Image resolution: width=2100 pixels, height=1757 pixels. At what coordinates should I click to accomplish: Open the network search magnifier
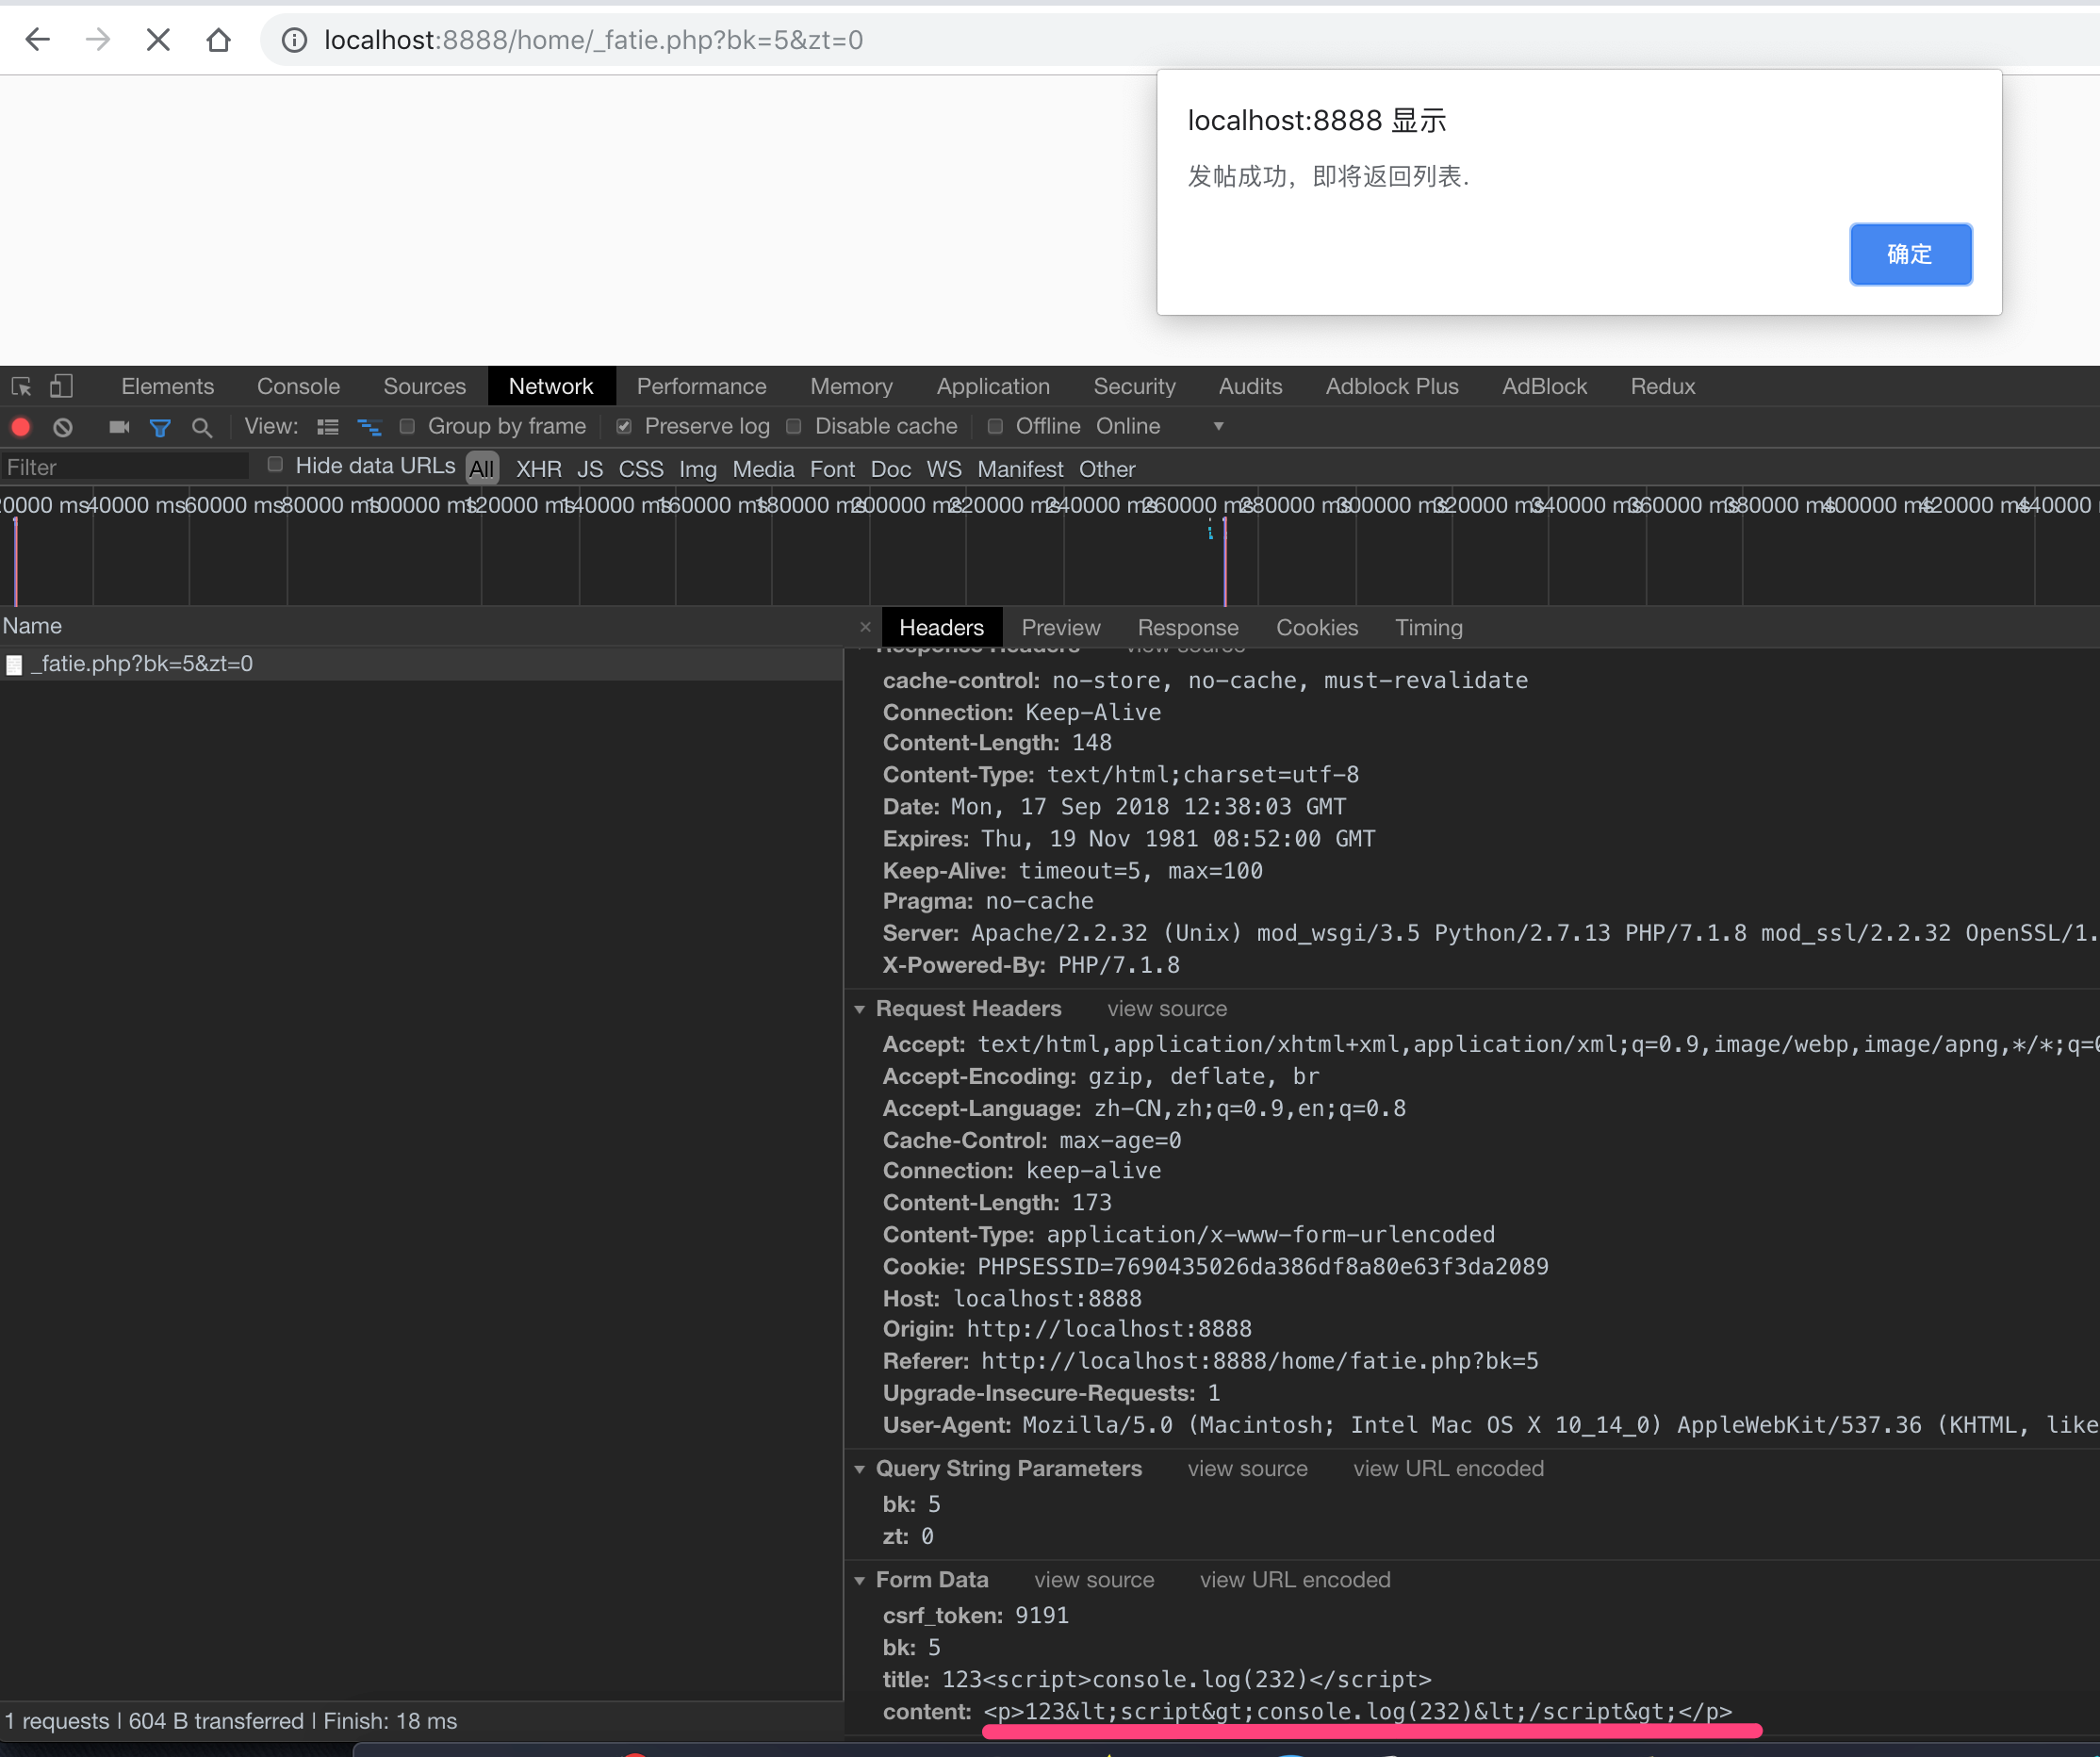click(x=202, y=427)
